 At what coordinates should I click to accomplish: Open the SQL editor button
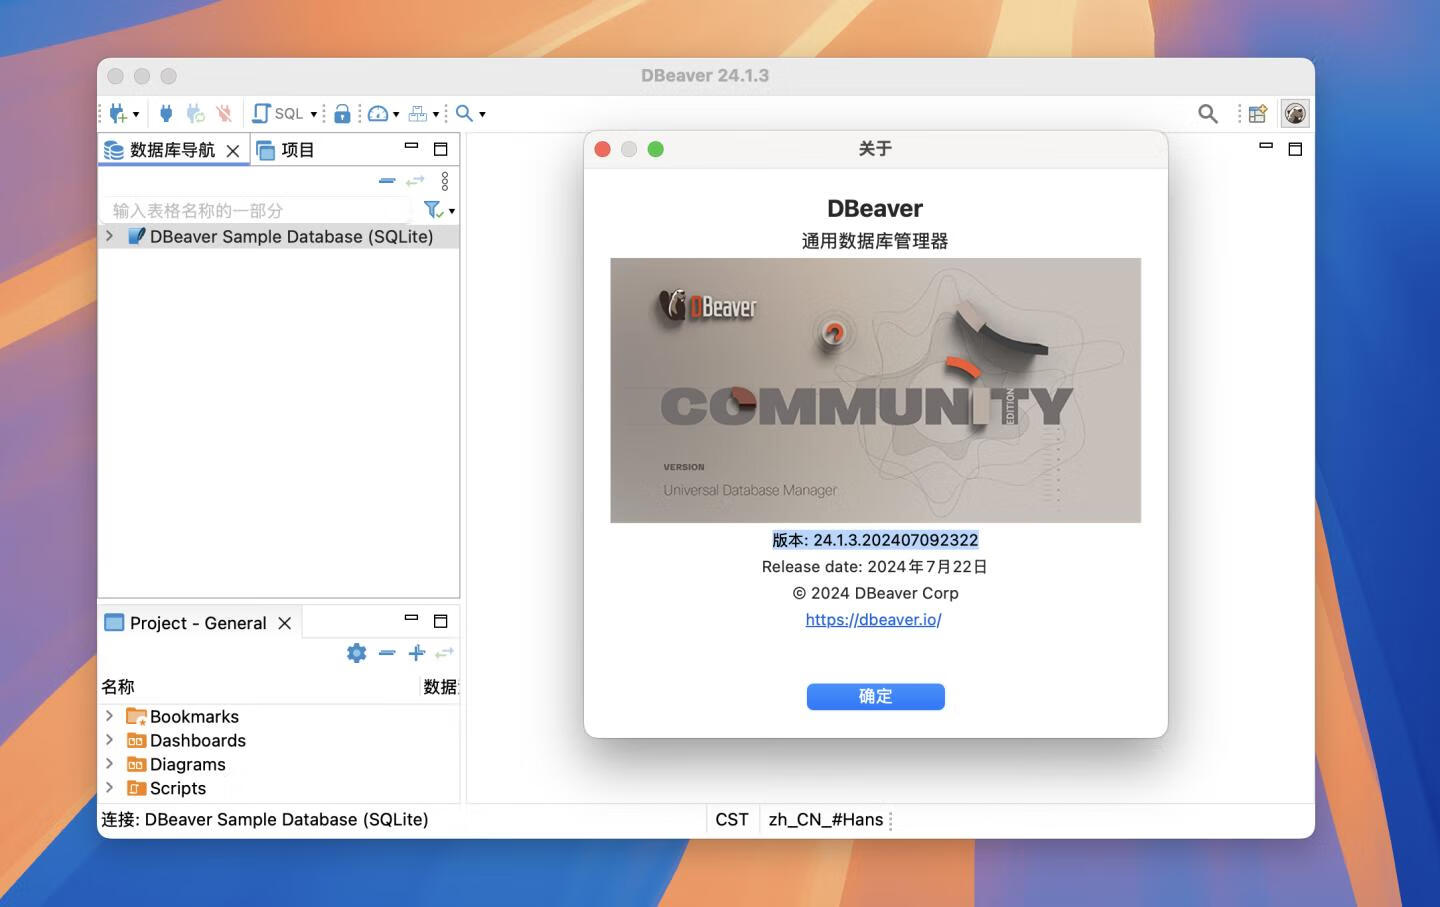[278, 114]
